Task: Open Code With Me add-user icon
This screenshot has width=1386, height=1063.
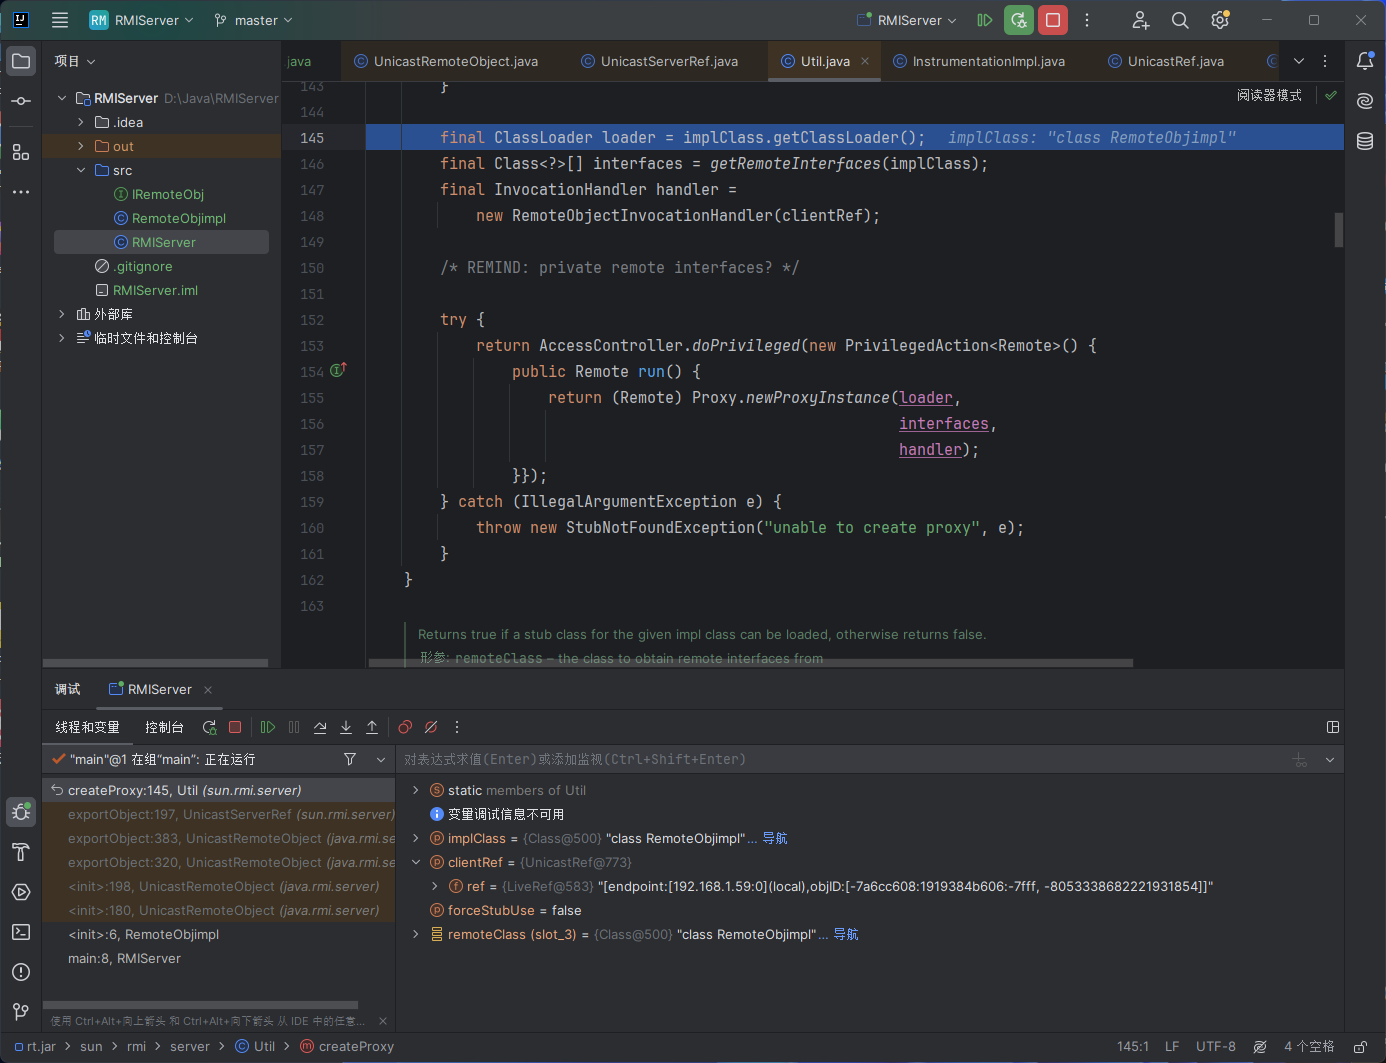Action: [1140, 20]
